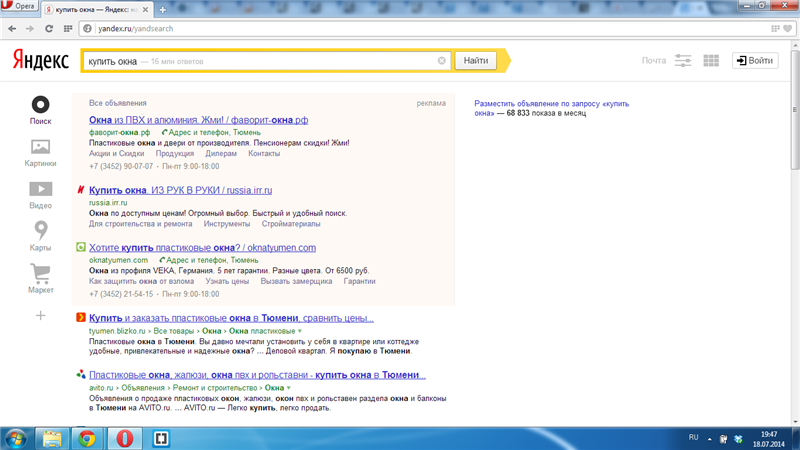The image size is (800, 450).
Task: Open 'Инструменты' sitelink
Action: point(227,224)
